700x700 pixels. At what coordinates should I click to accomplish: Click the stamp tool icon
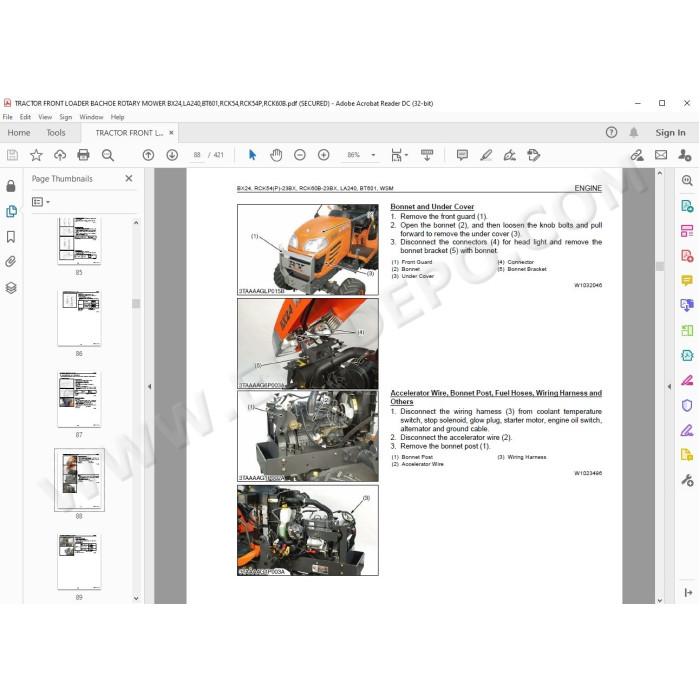point(533,155)
